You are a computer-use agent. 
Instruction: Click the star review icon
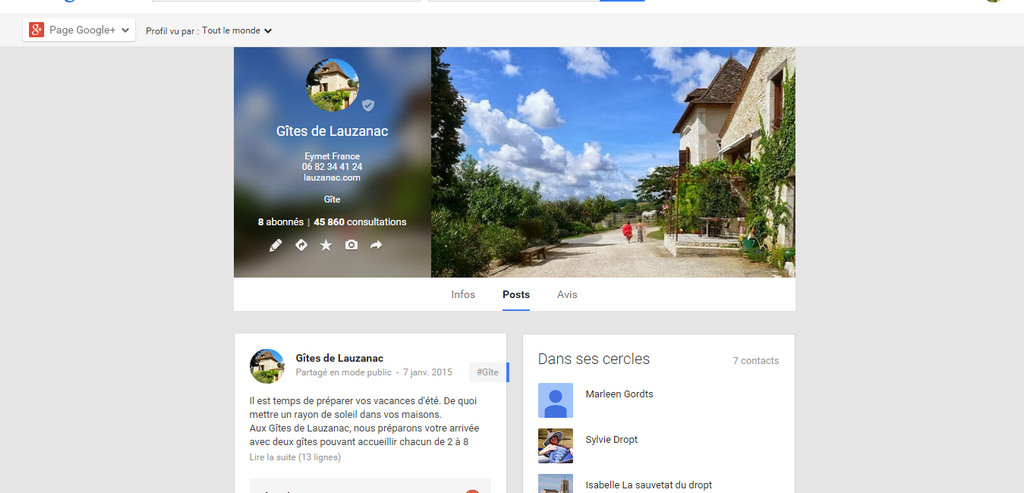pyautogui.click(x=326, y=246)
